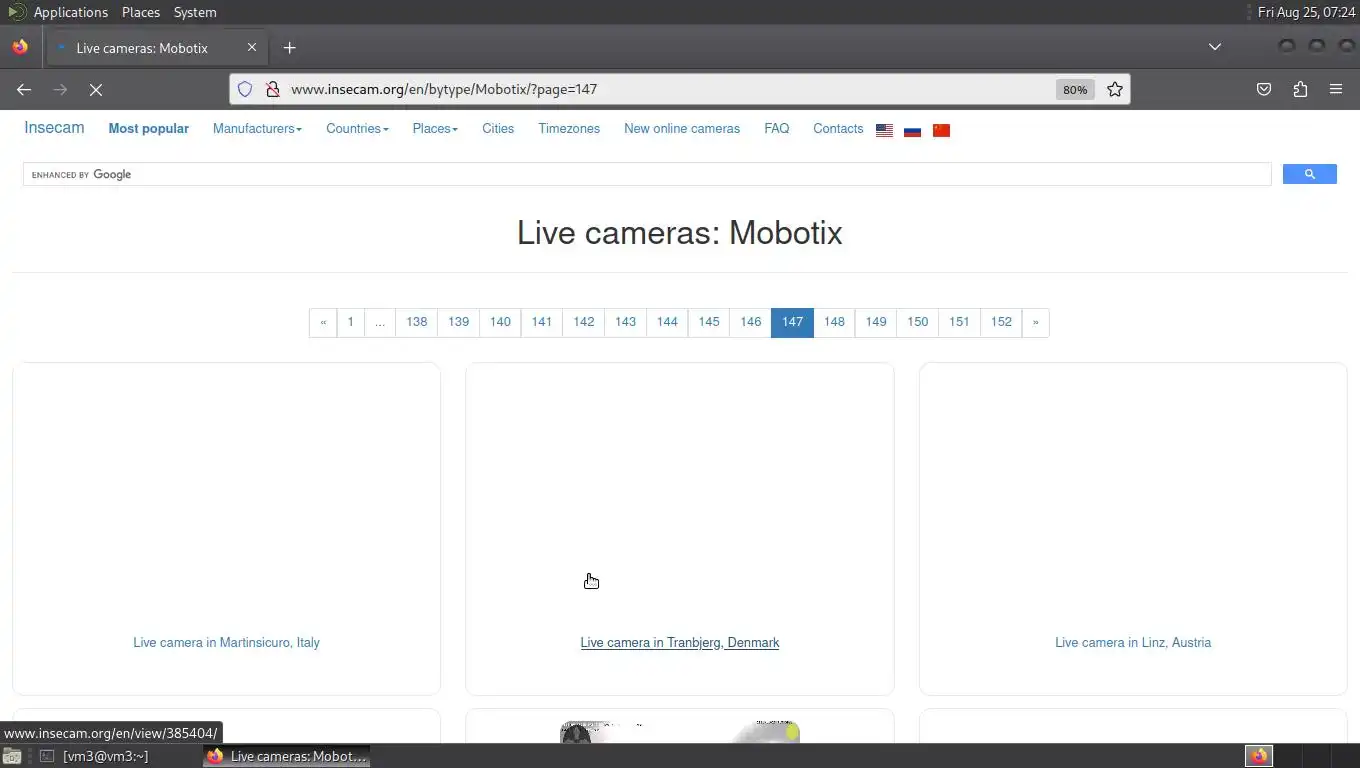Go to page 148
The height and width of the screenshot is (768, 1360).
(x=834, y=322)
